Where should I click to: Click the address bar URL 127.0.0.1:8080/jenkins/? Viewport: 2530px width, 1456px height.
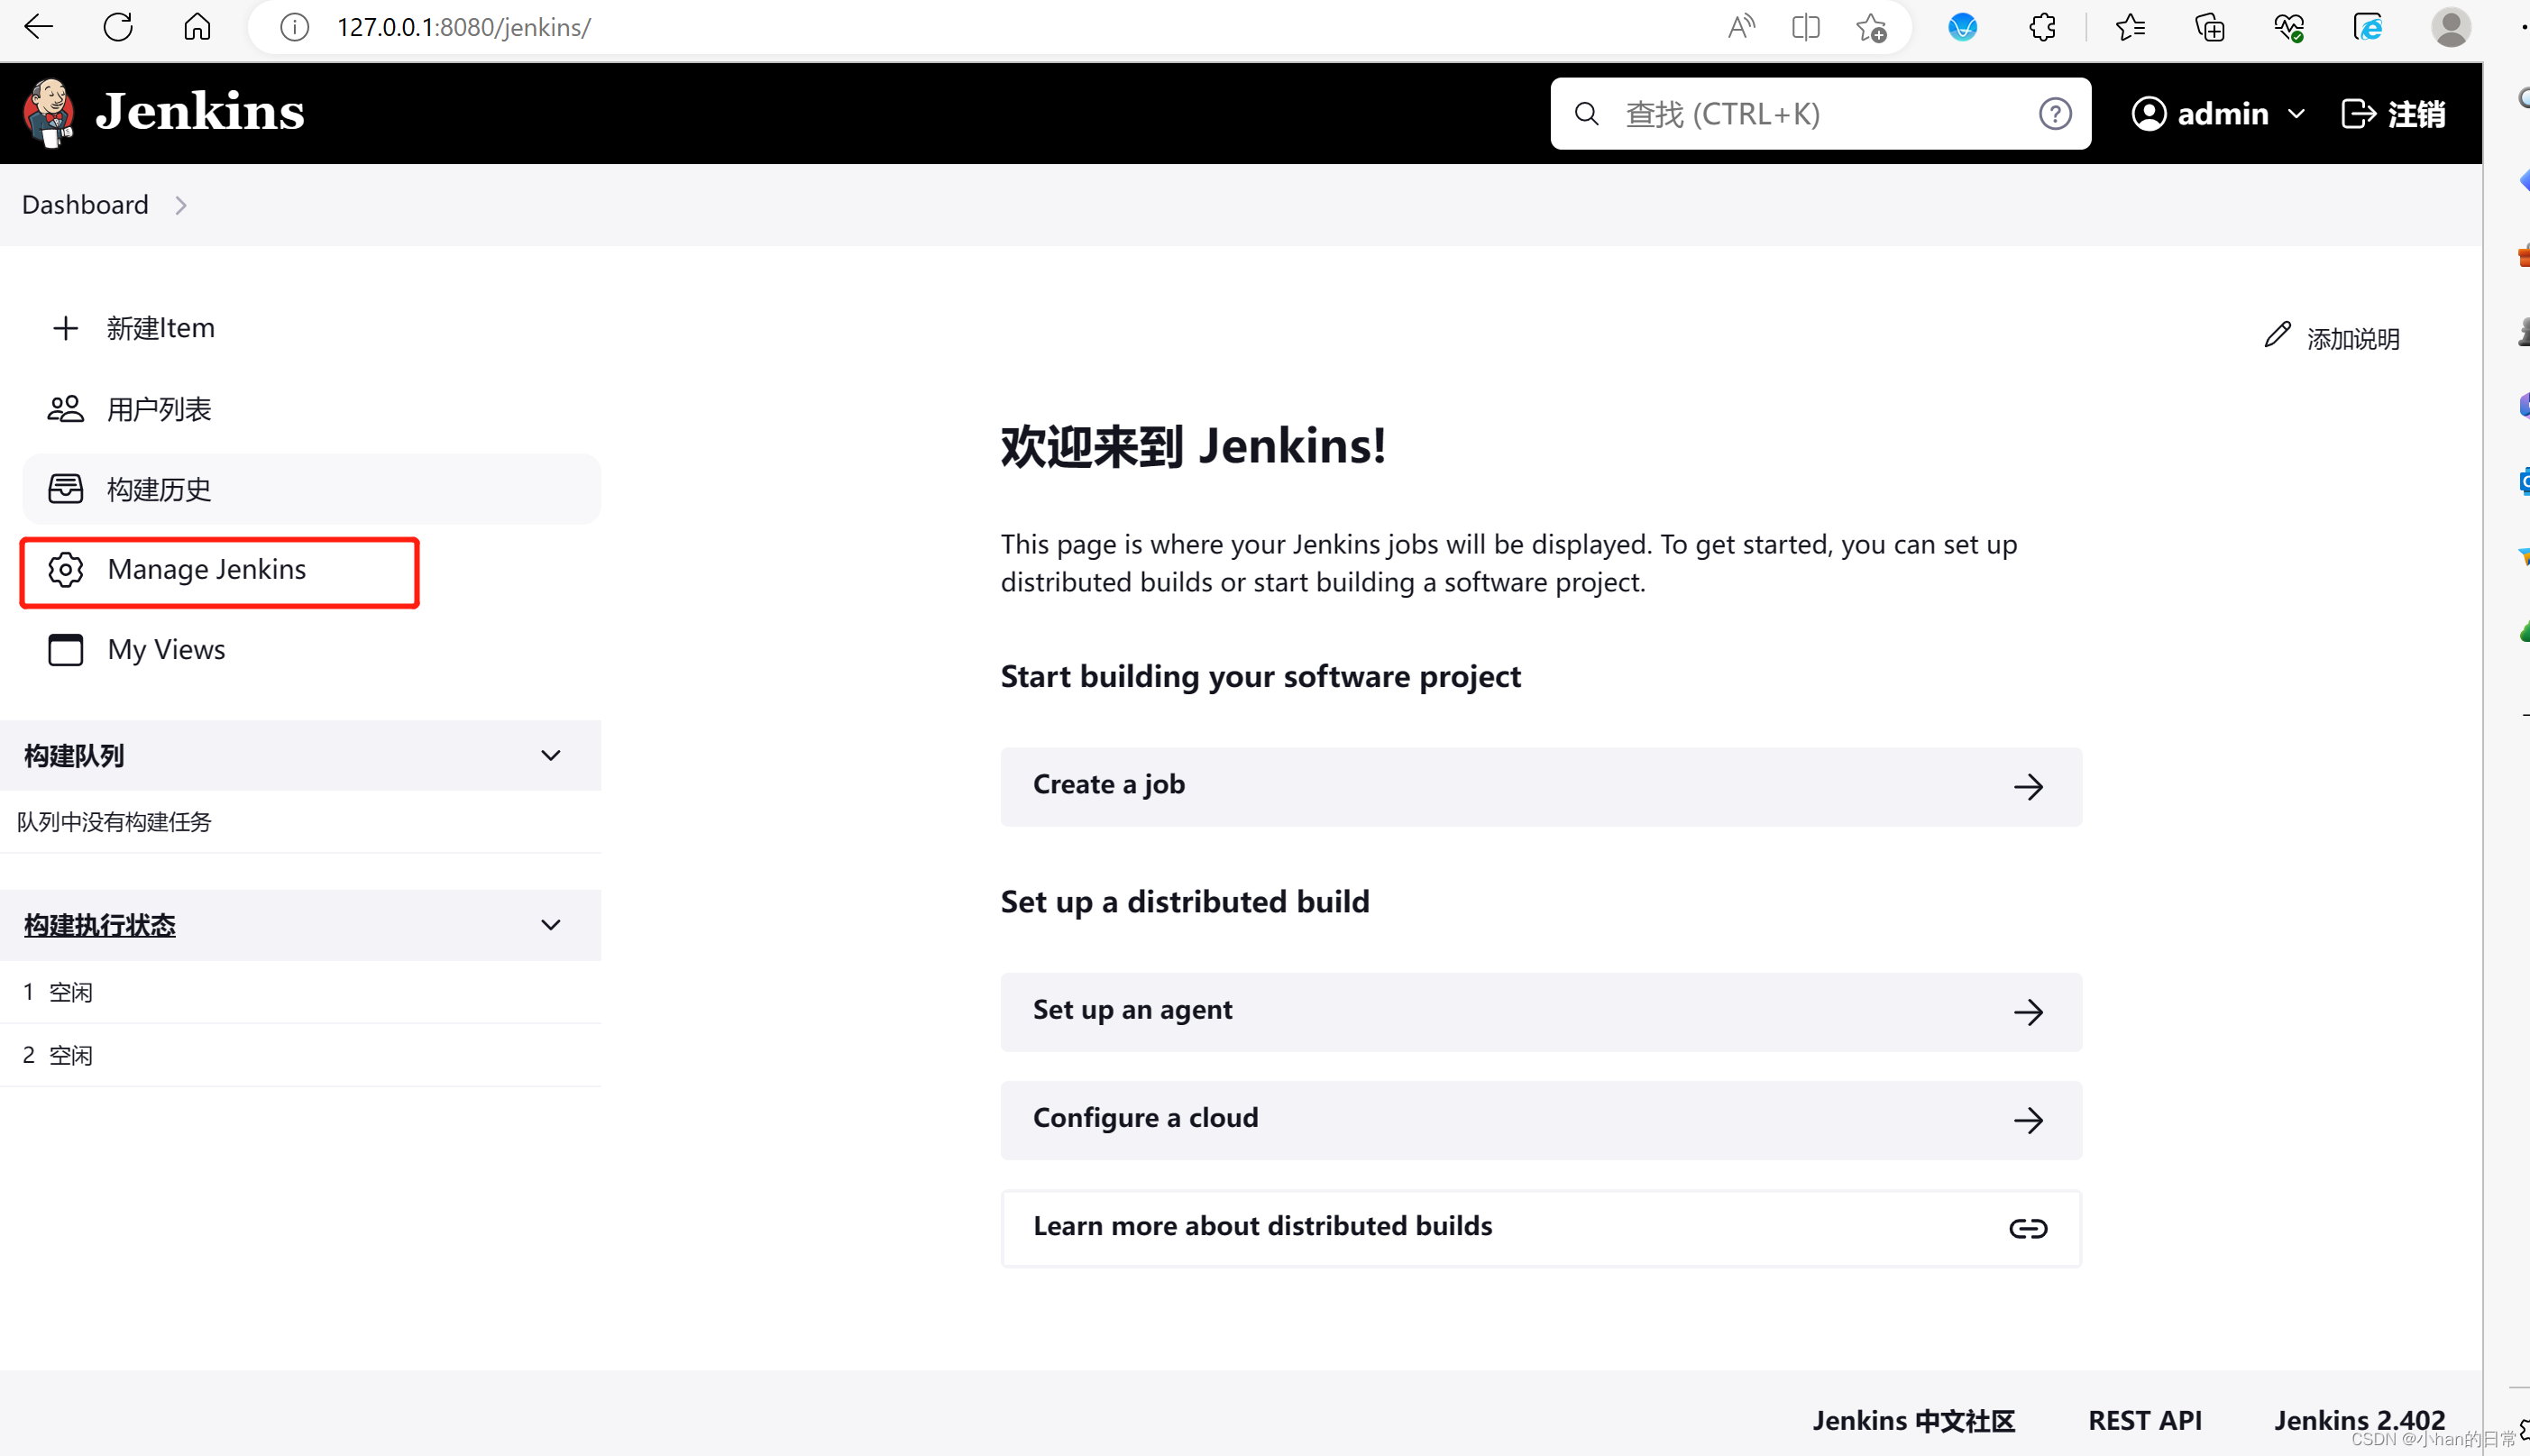tap(464, 27)
